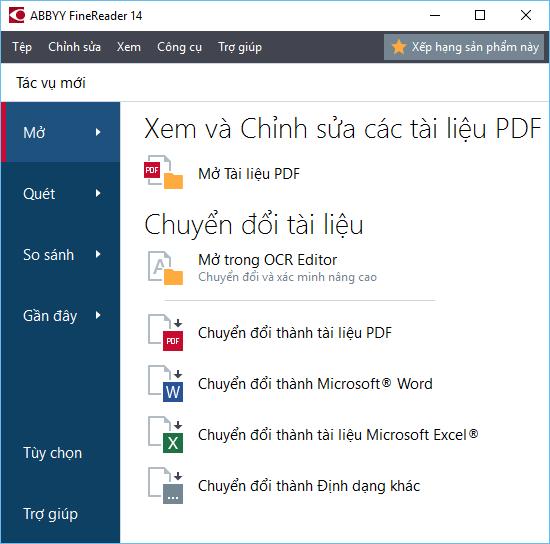Open the Xem menu

tap(129, 47)
